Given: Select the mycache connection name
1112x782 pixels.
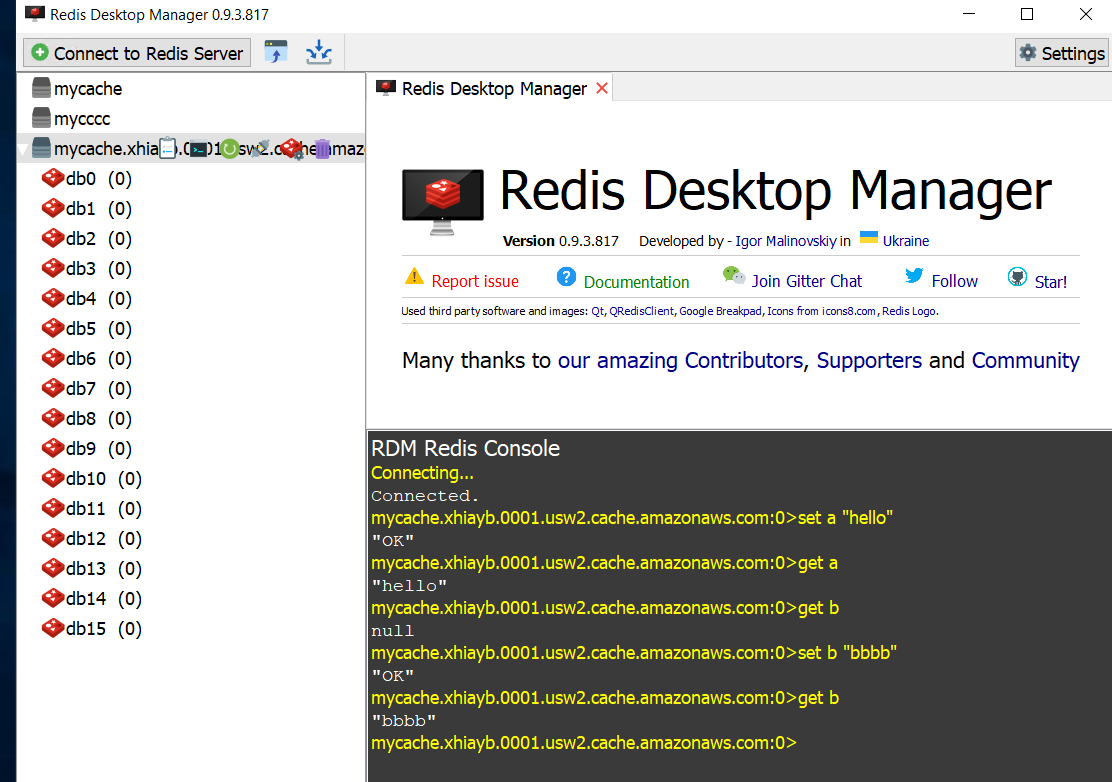Looking at the screenshot, I should pyautogui.click(x=88, y=89).
